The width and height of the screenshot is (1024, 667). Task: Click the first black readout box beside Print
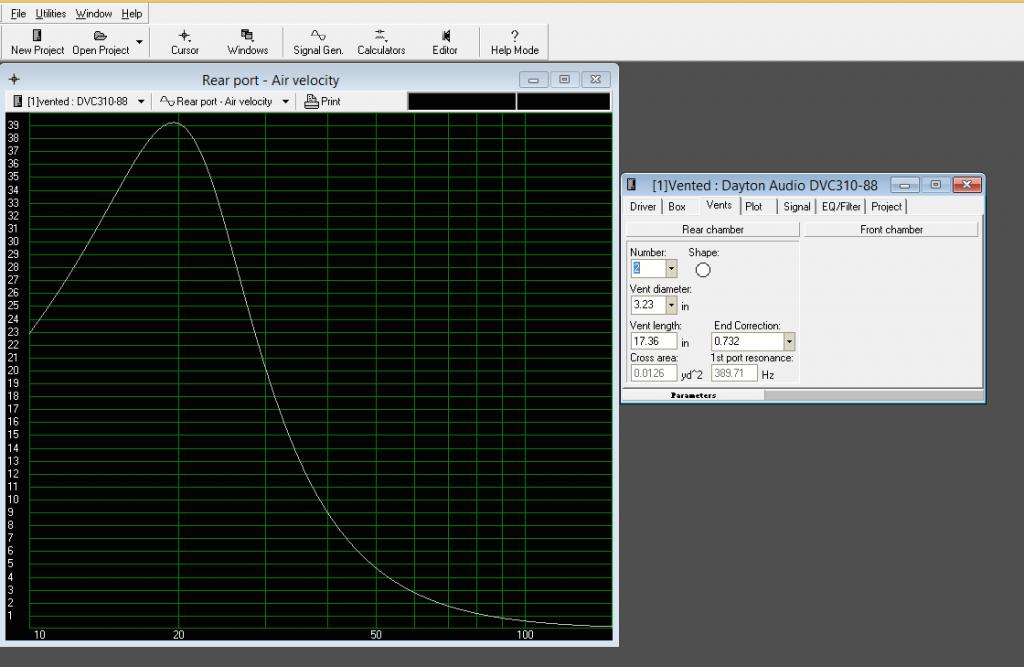click(461, 101)
